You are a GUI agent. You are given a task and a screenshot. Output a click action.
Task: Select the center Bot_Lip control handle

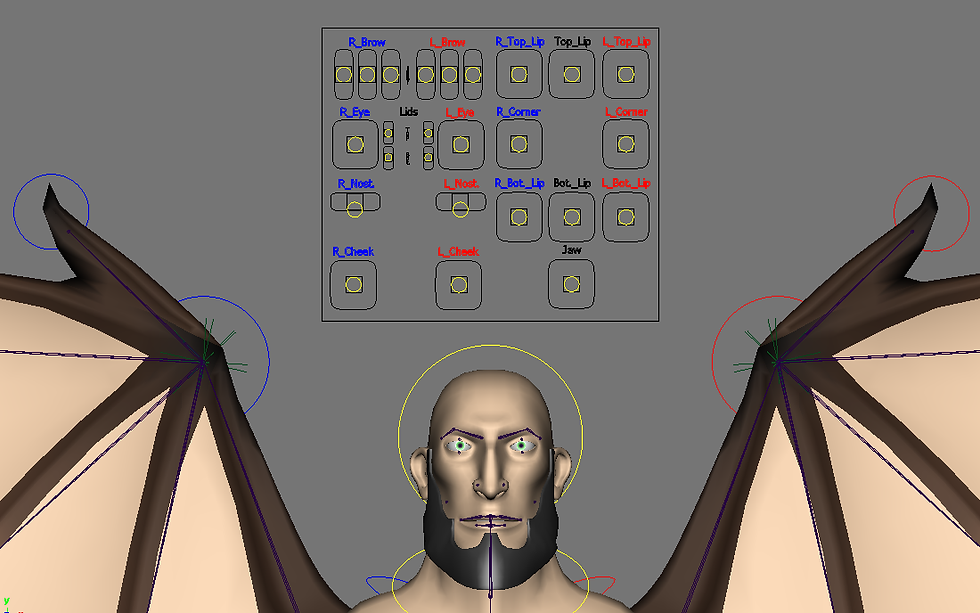click(x=572, y=217)
